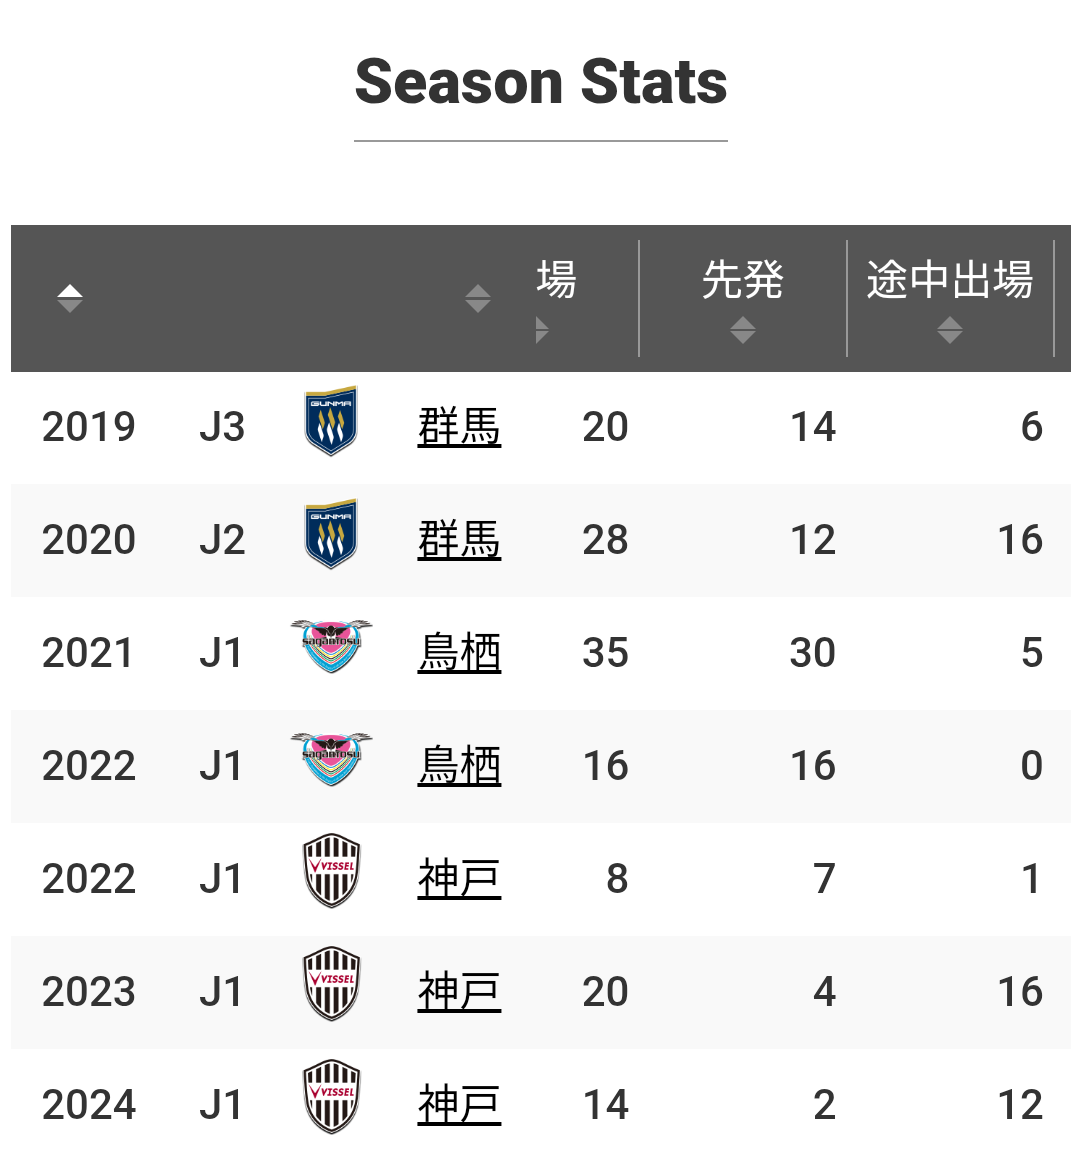Click Vissel crest in 2024 row
This screenshot has height=1158, width=1080.
pos(332,1097)
